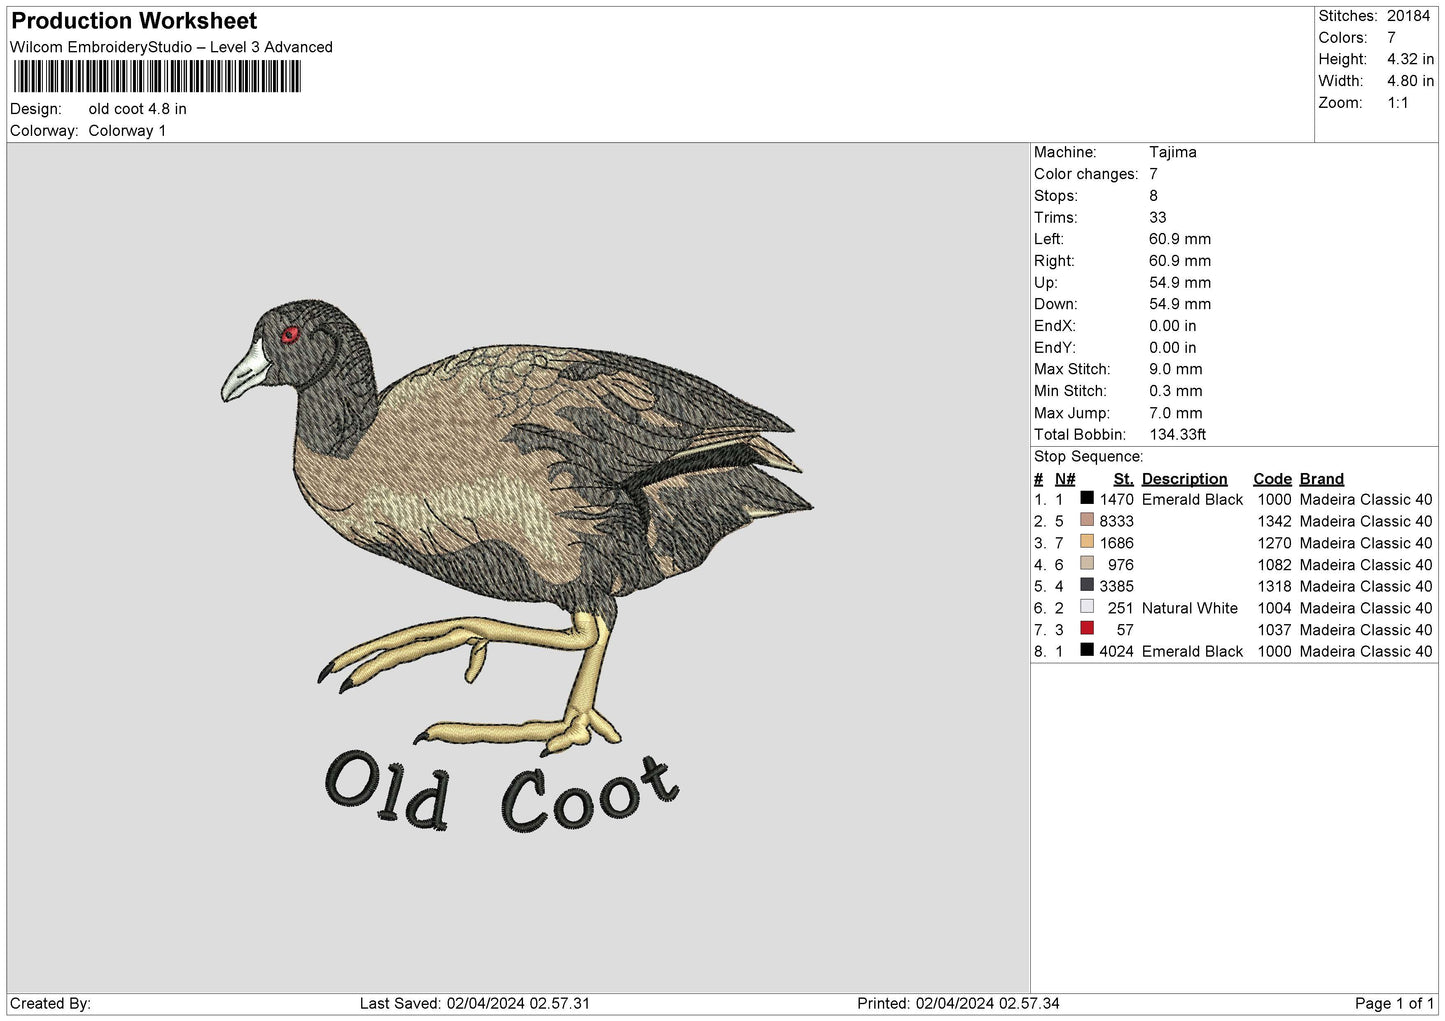
Task: Click 'Printed: 02/04/2024 02.57.34' footer
Action: pos(958,1003)
